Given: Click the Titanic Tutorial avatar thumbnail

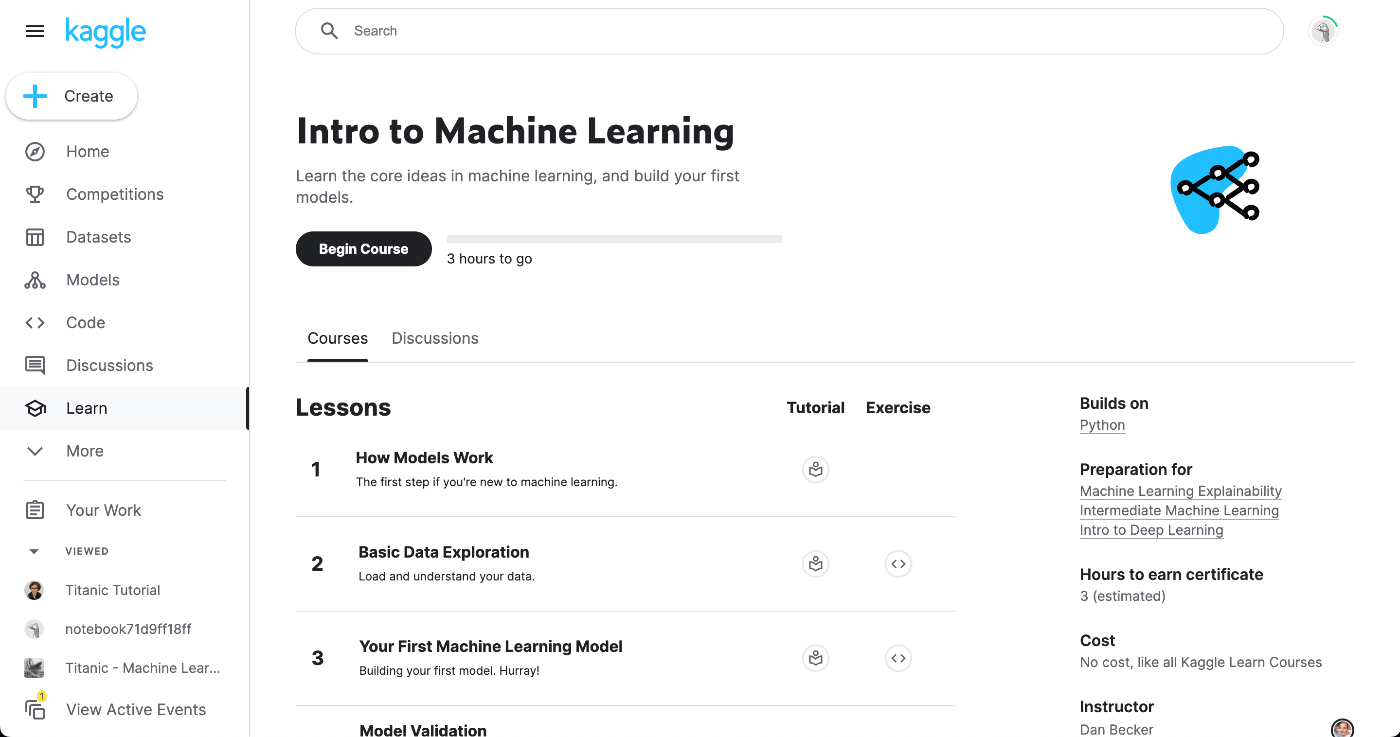Looking at the screenshot, I should 35,590.
